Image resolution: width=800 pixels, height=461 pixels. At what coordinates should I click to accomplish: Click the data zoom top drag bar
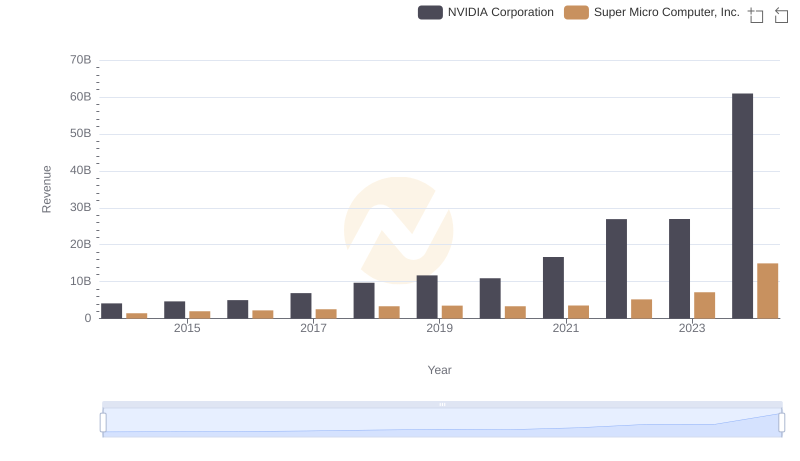coord(442,404)
